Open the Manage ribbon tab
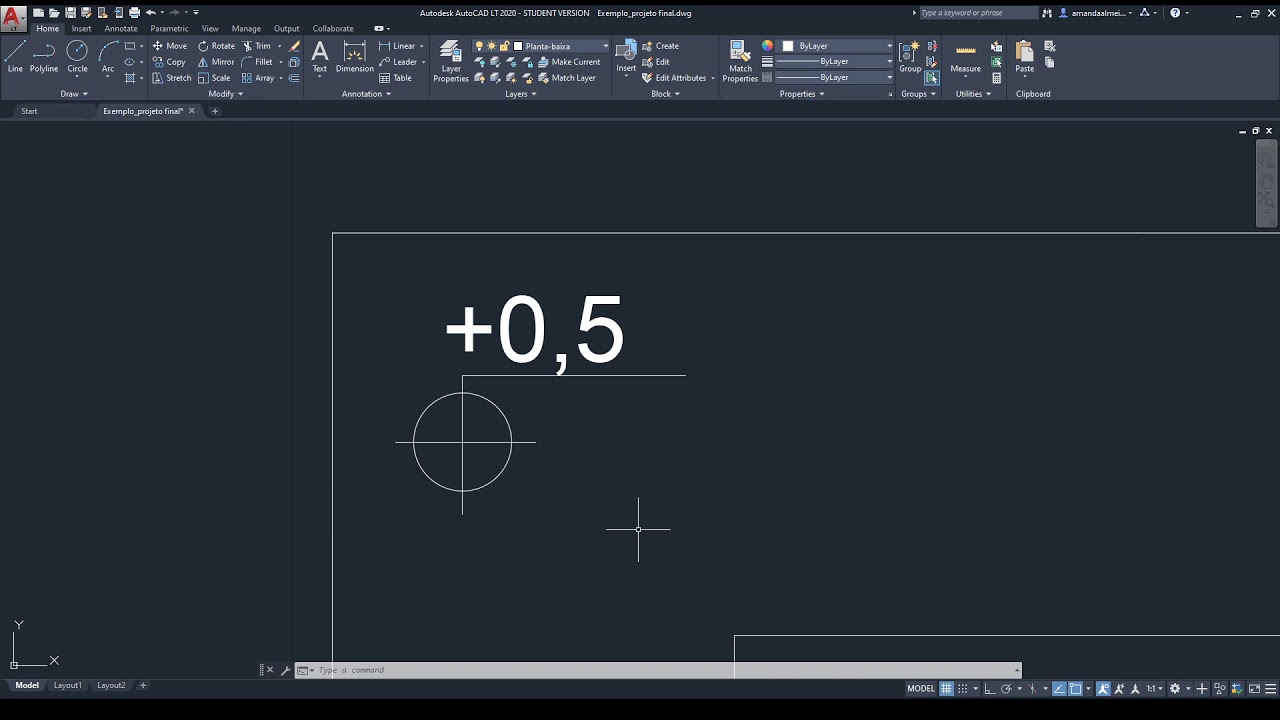1280x720 pixels. 246,28
